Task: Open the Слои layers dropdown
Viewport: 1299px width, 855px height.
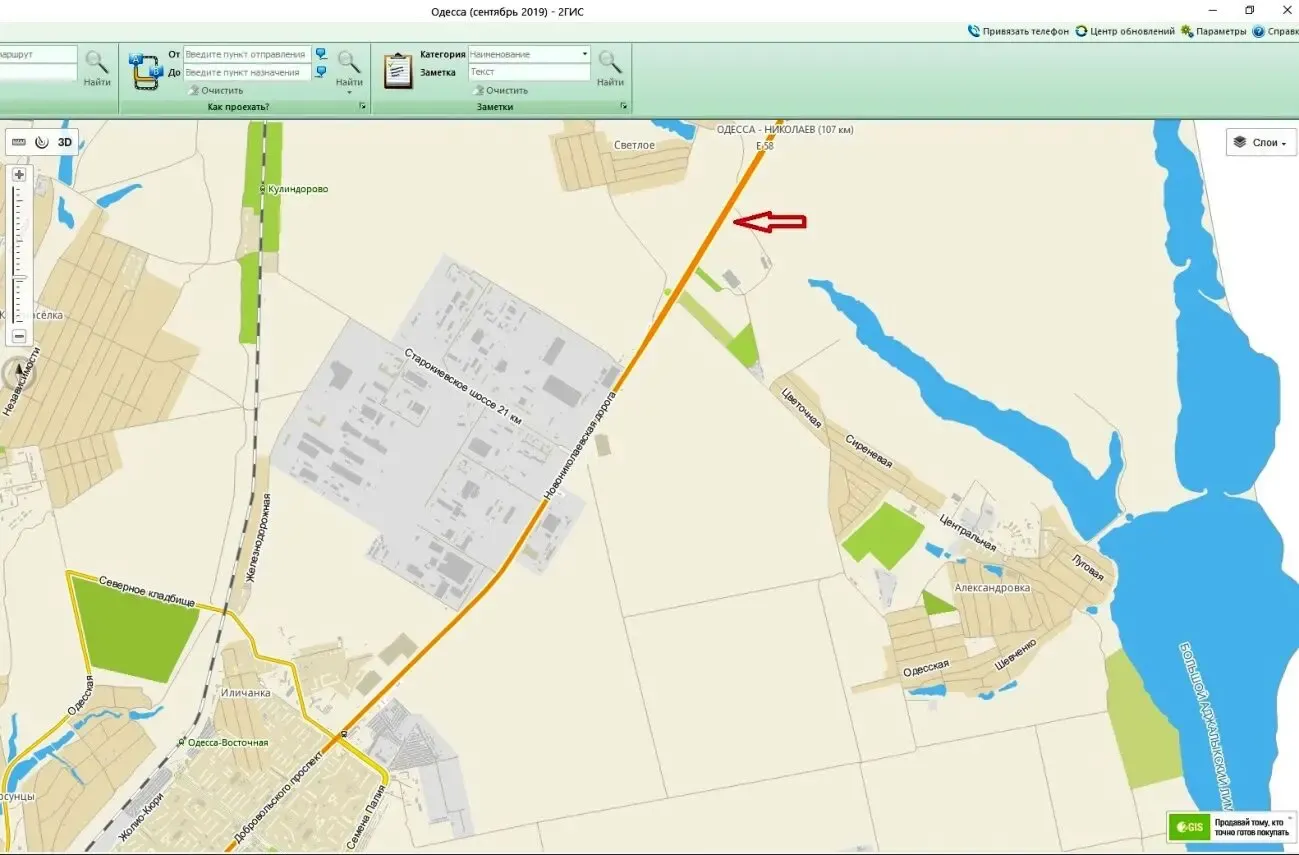Action: [1260, 142]
